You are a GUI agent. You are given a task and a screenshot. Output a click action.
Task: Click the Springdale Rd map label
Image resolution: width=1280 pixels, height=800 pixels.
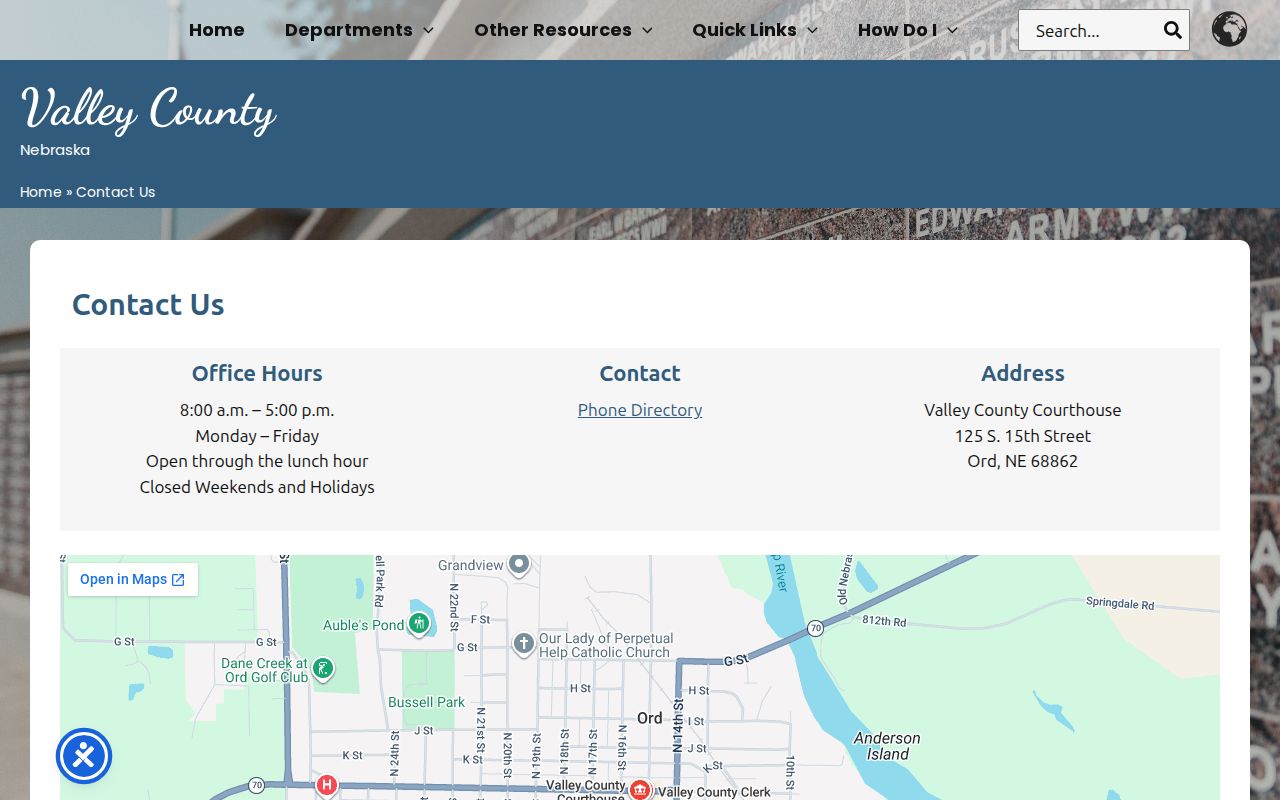[1120, 604]
